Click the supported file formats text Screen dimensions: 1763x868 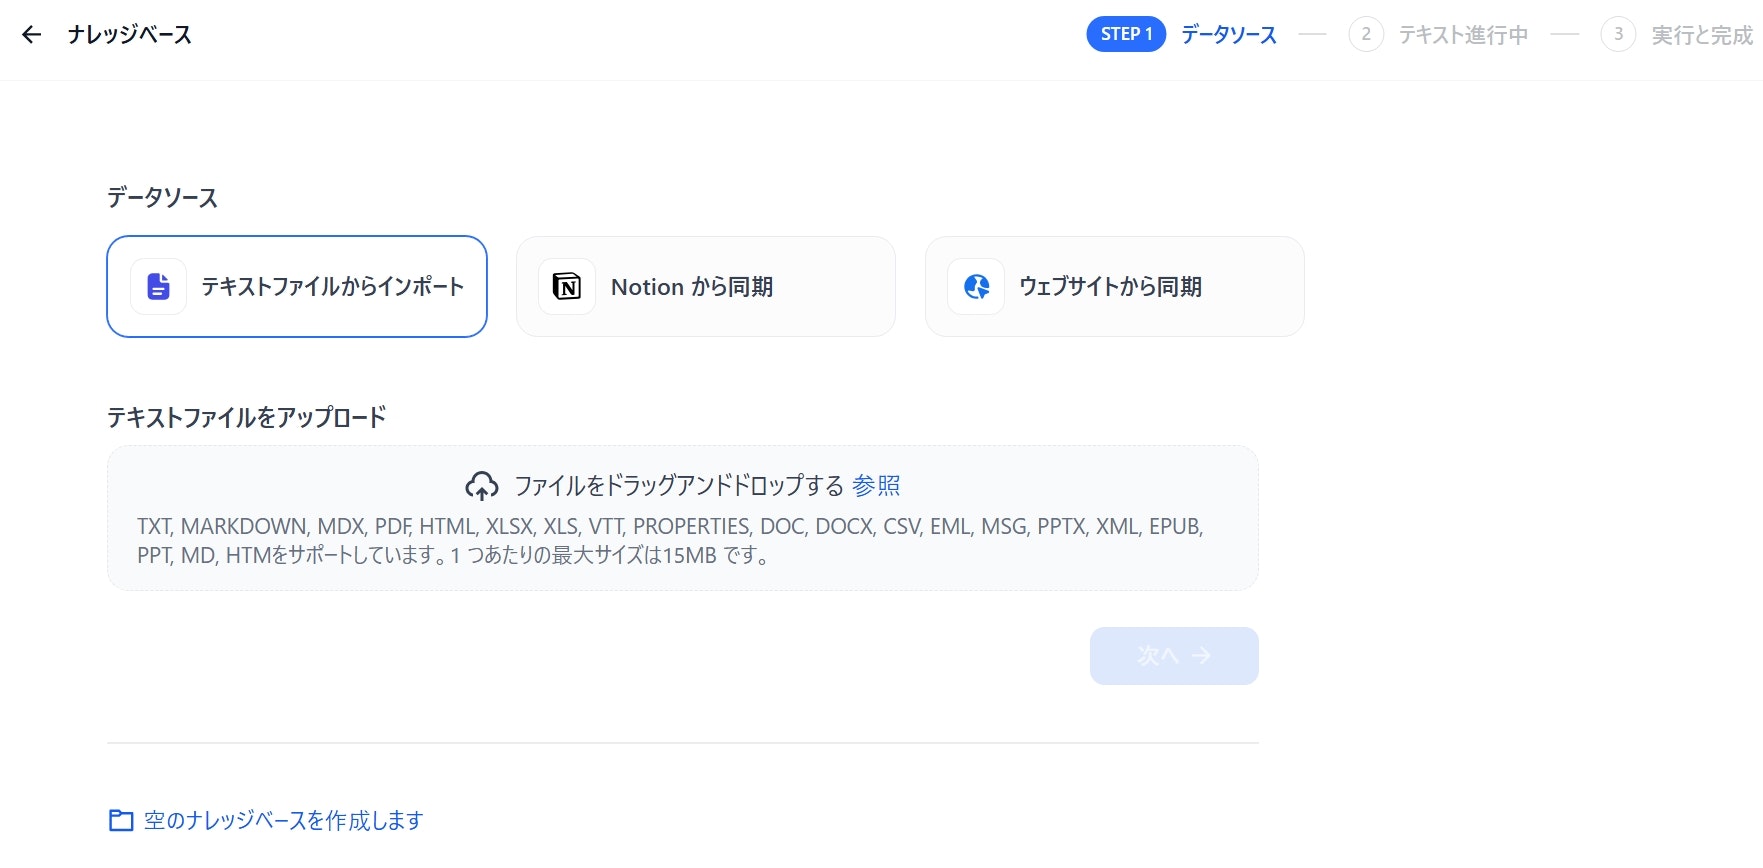(670, 541)
